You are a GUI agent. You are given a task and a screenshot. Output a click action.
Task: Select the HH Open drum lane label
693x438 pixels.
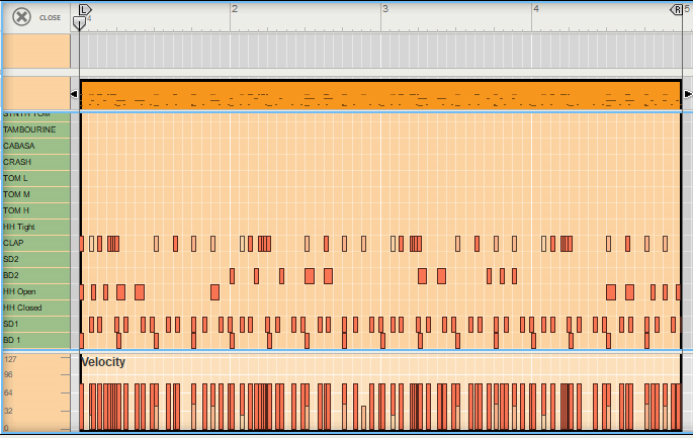tap(35, 291)
